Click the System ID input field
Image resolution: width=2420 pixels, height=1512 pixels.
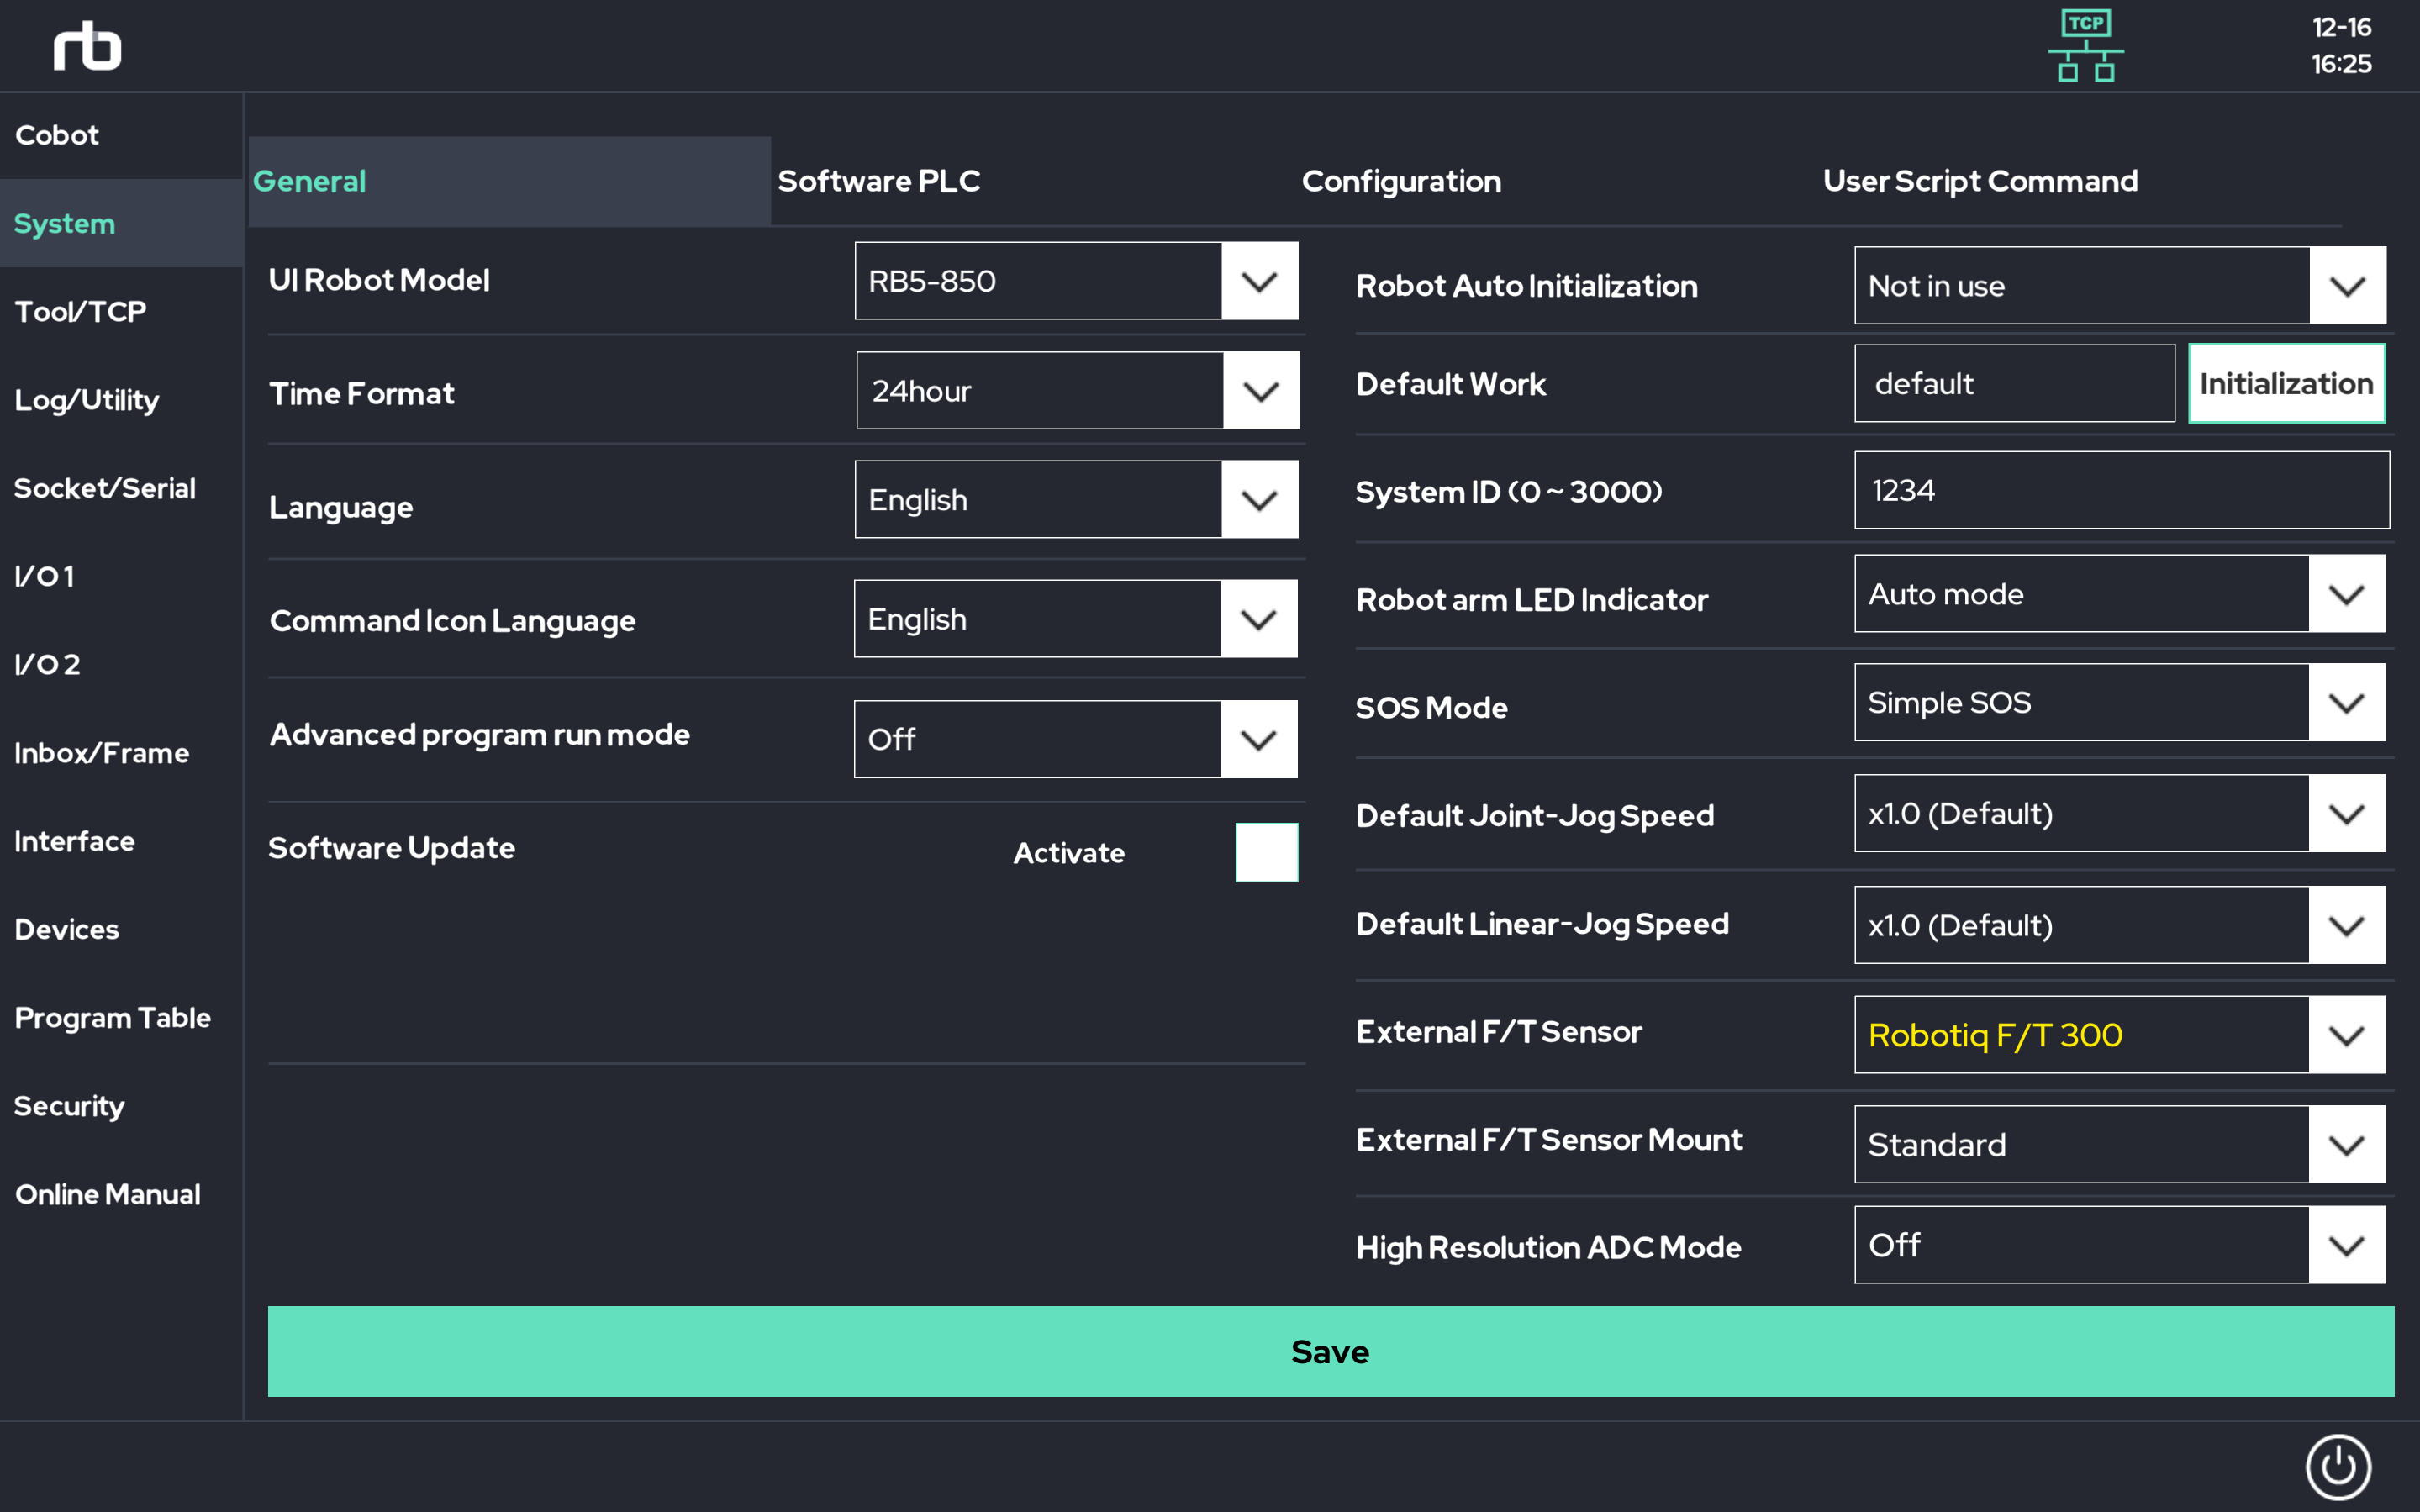pyautogui.click(x=2121, y=490)
